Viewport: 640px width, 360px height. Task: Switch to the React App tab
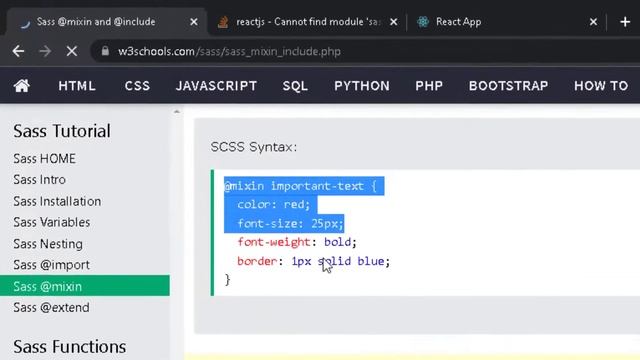[x=506, y=22]
